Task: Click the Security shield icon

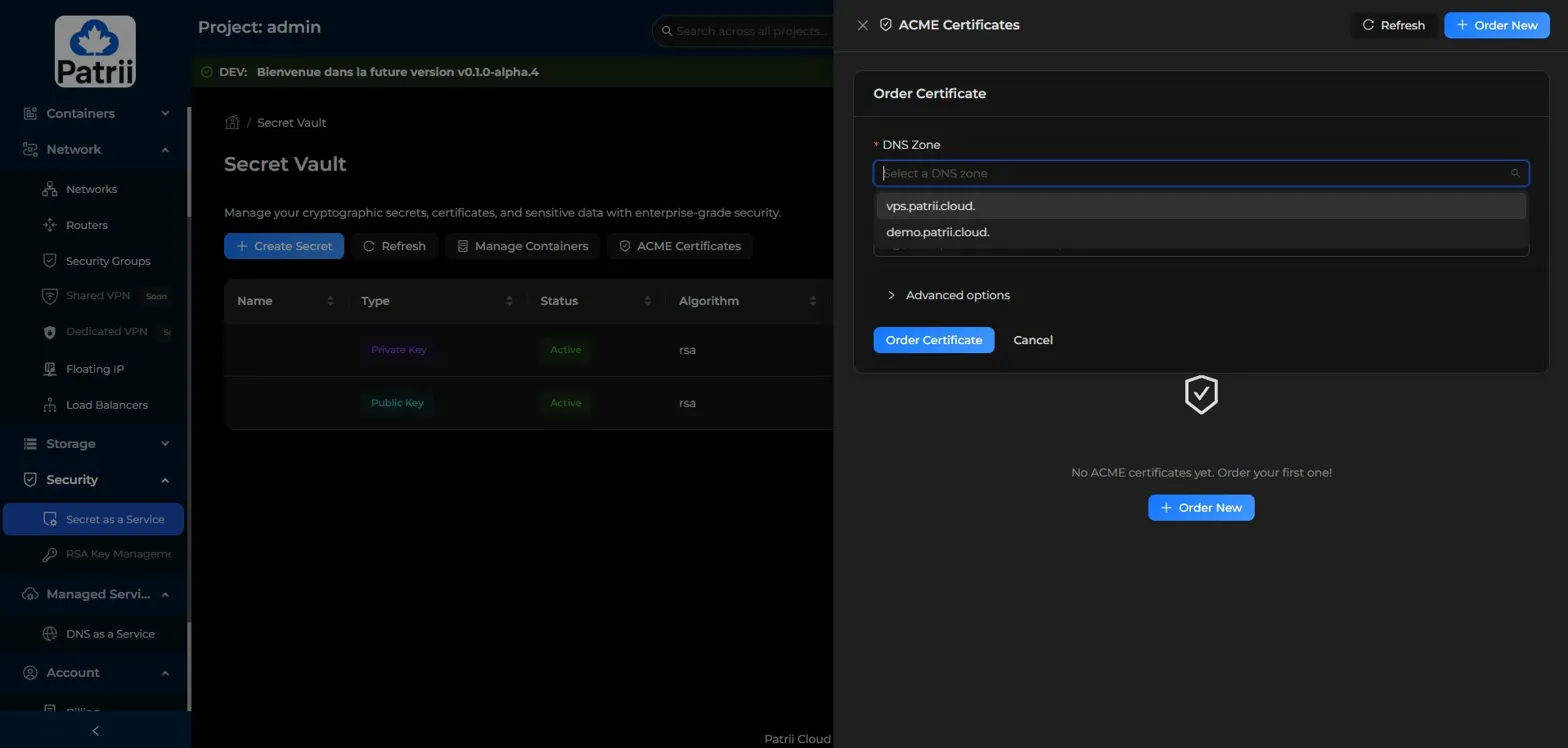Action: 30,479
